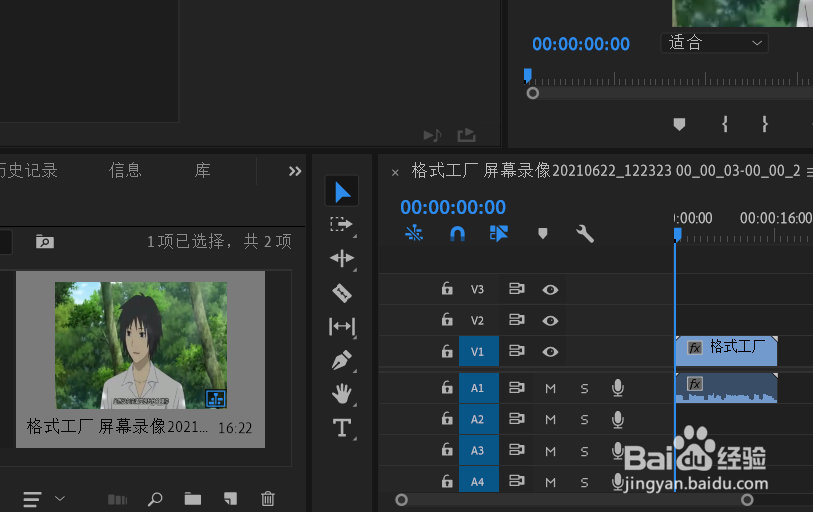
Task: Enable voice-over record on A2
Action: pyautogui.click(x=618, y=419)
